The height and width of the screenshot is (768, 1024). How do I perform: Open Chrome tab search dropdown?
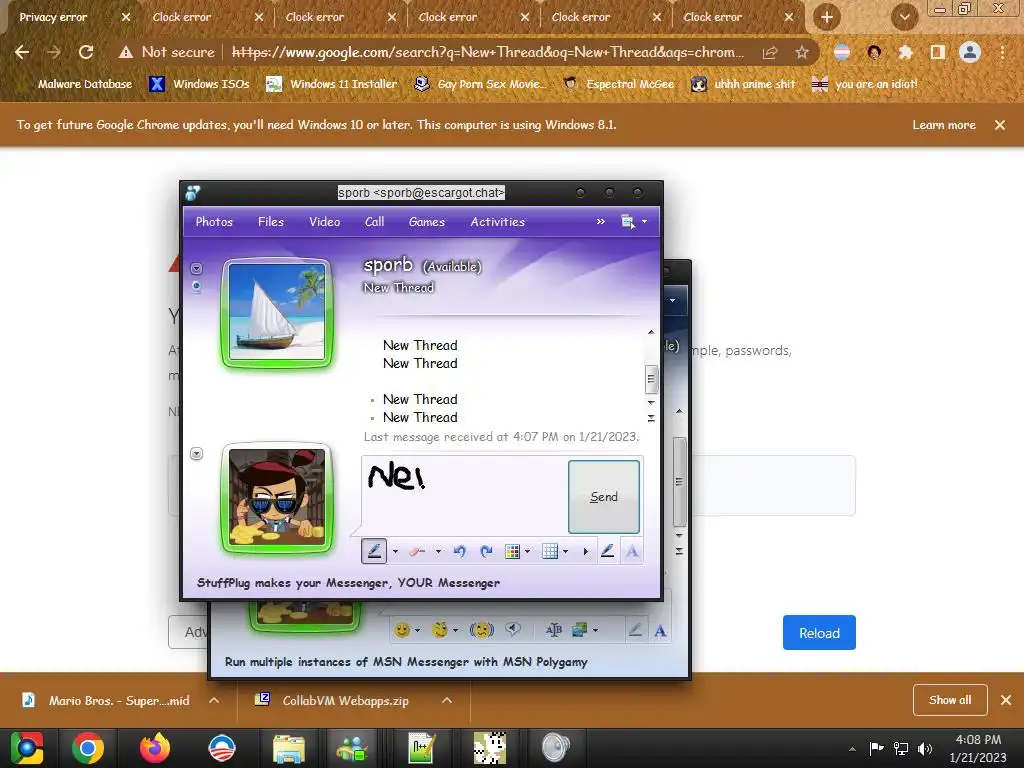(904, 17)
